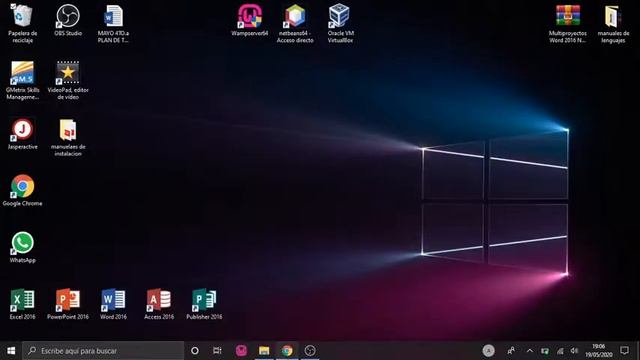This screenshot has height=360, width=640.
Task: Open the clock and date flyout
Action: click(x=599, y=351)
